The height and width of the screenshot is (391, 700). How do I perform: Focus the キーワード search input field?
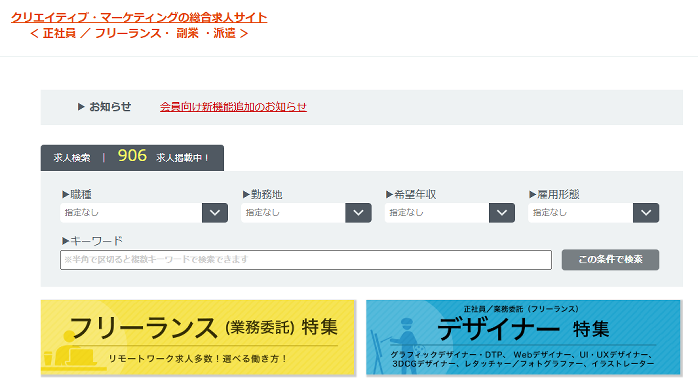tap(306, 260)
